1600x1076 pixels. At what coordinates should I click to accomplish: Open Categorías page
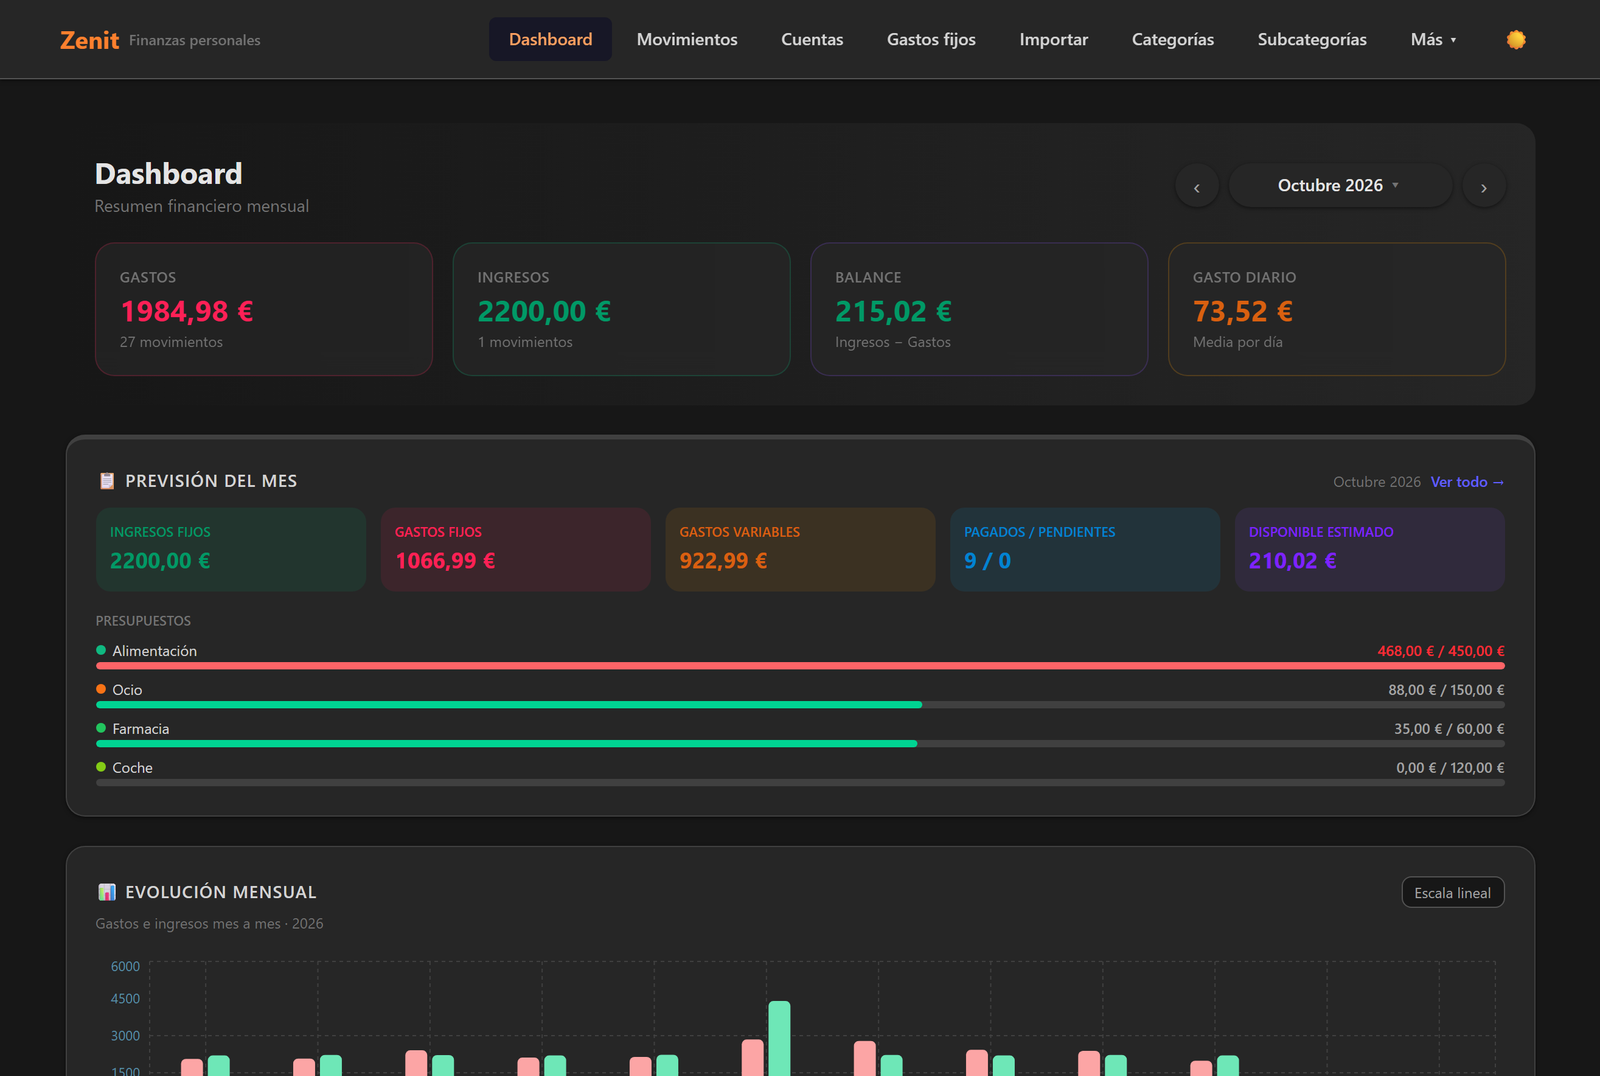(1173, 40)
